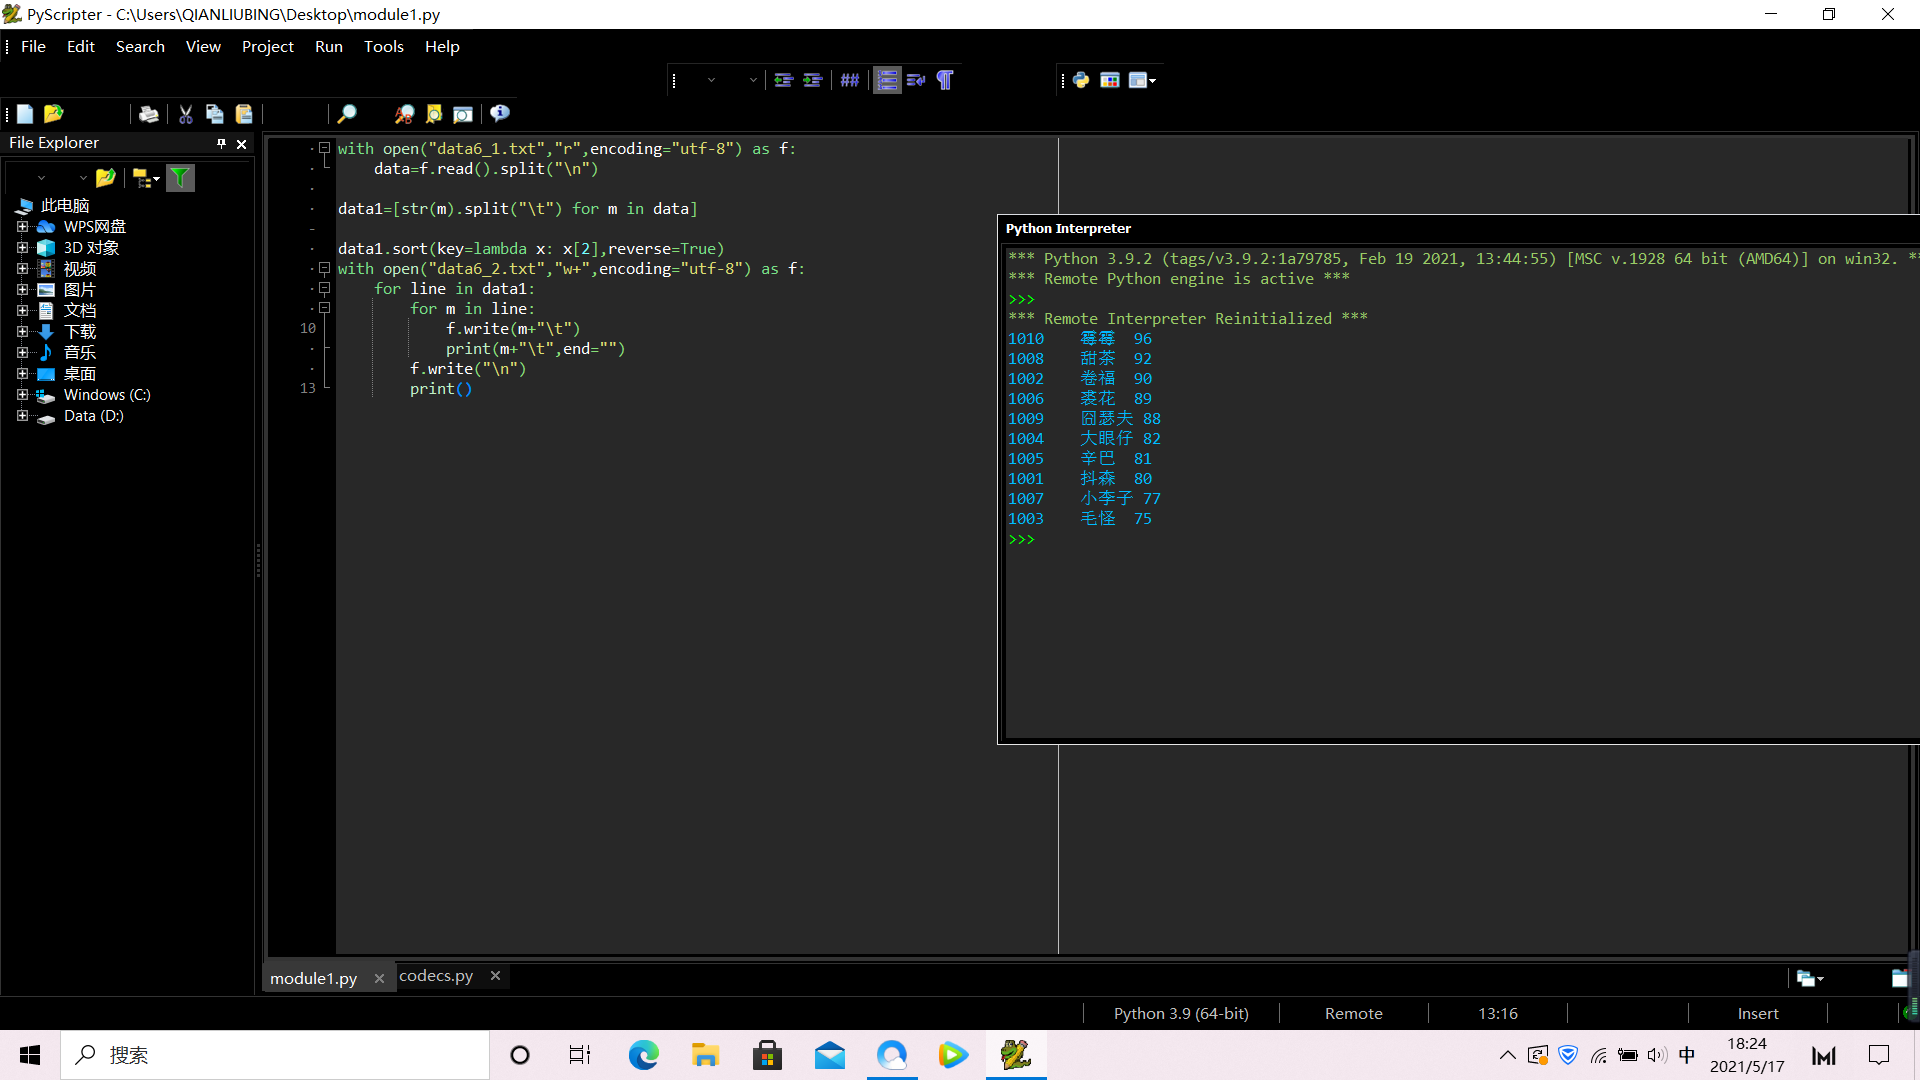Open Microsoft Edge from the taskbar
Viewport: 1920px width, 1080px height.
tap(643, 1055)
